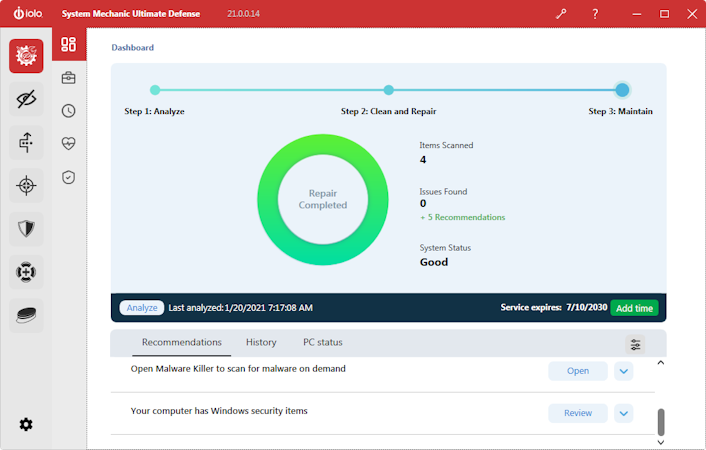Image resolution: width=706 pixels, height=450 pixels.
Task: Open ByePass upward arrow module
Action: (x=26, y=142)
